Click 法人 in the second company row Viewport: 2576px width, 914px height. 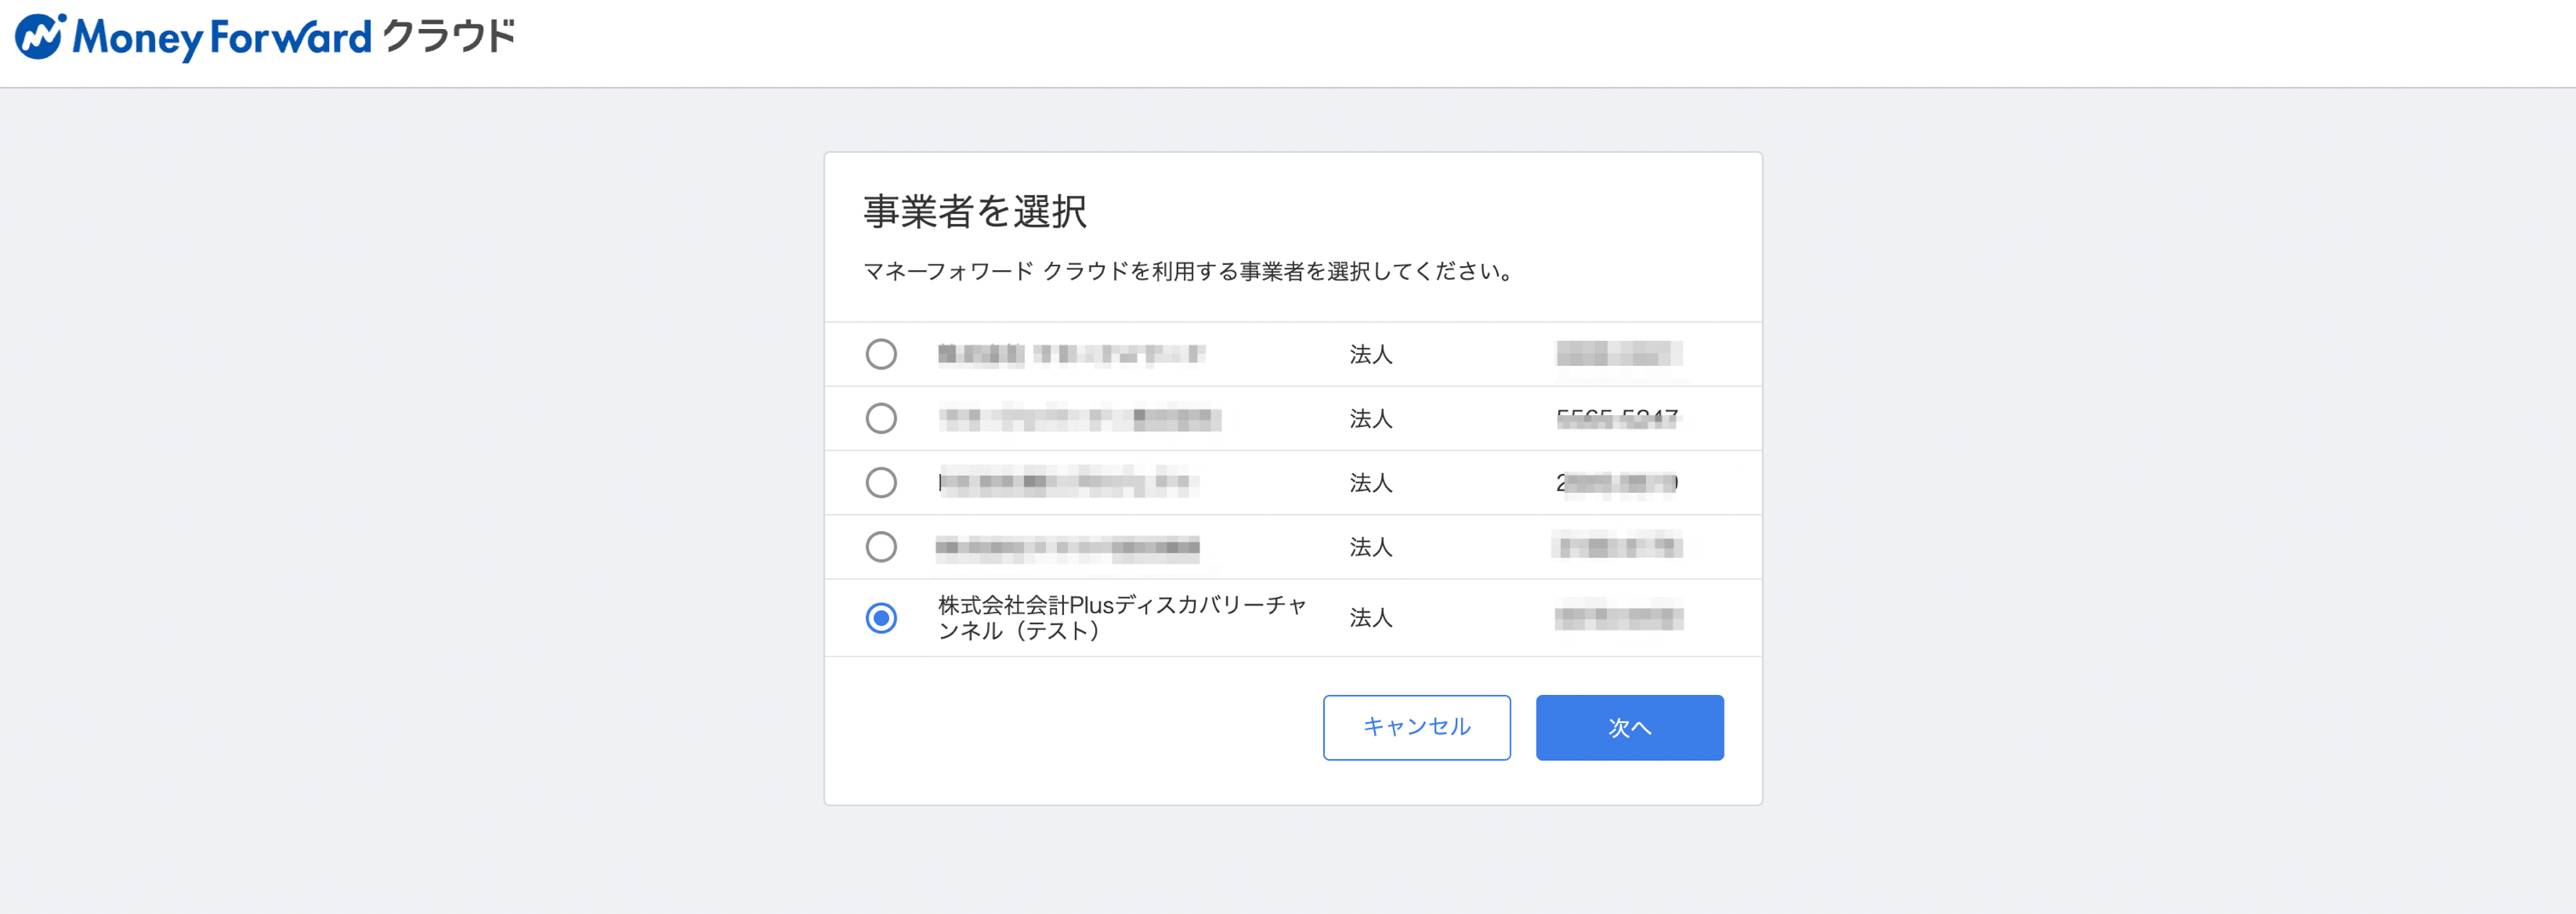[1371, 418]
